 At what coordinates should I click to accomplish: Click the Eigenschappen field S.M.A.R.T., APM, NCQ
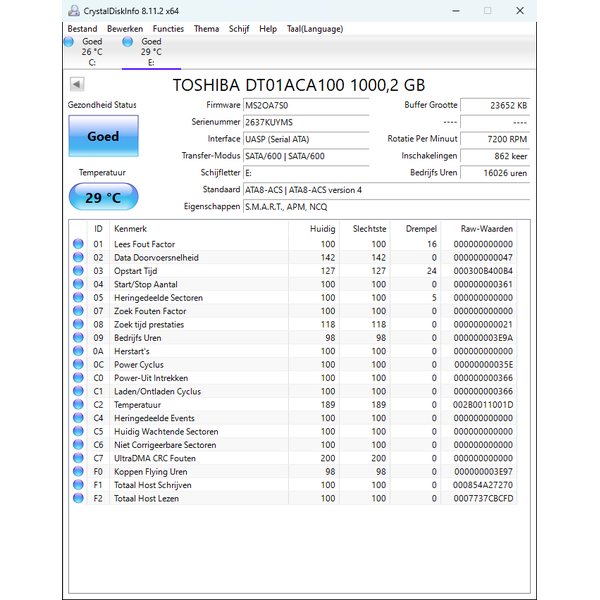point(386,207)
